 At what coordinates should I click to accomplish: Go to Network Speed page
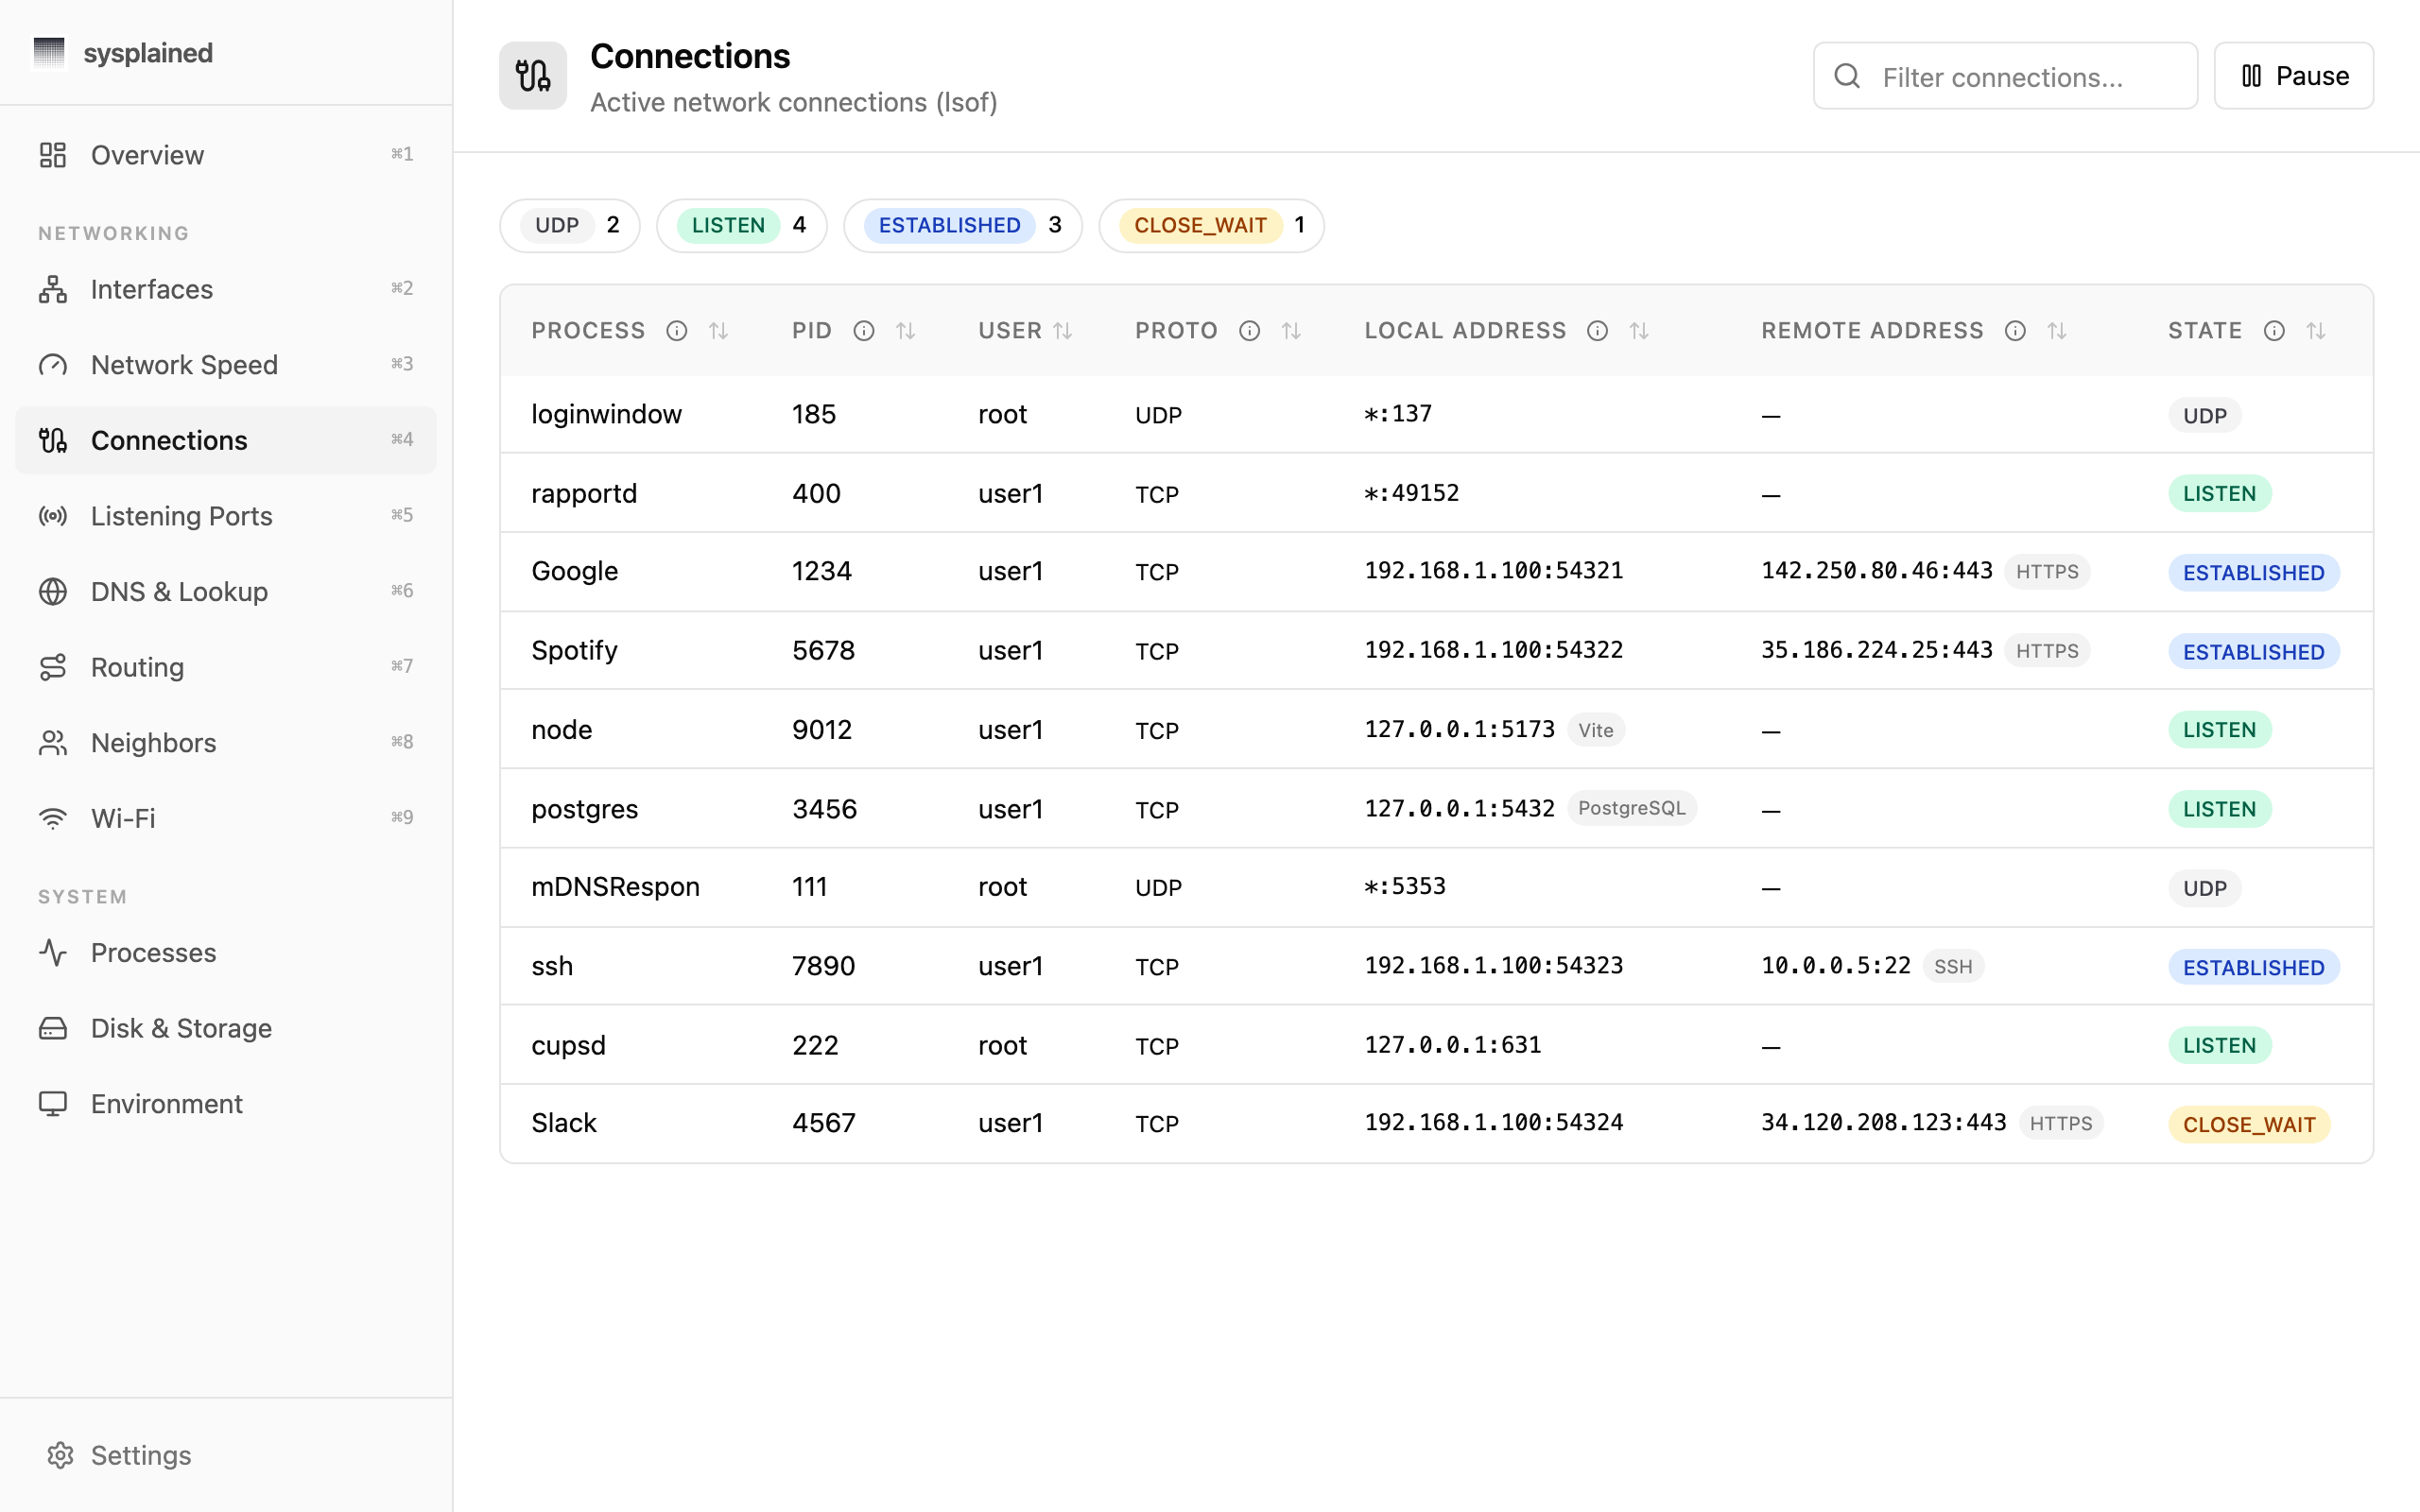point(226,365)
